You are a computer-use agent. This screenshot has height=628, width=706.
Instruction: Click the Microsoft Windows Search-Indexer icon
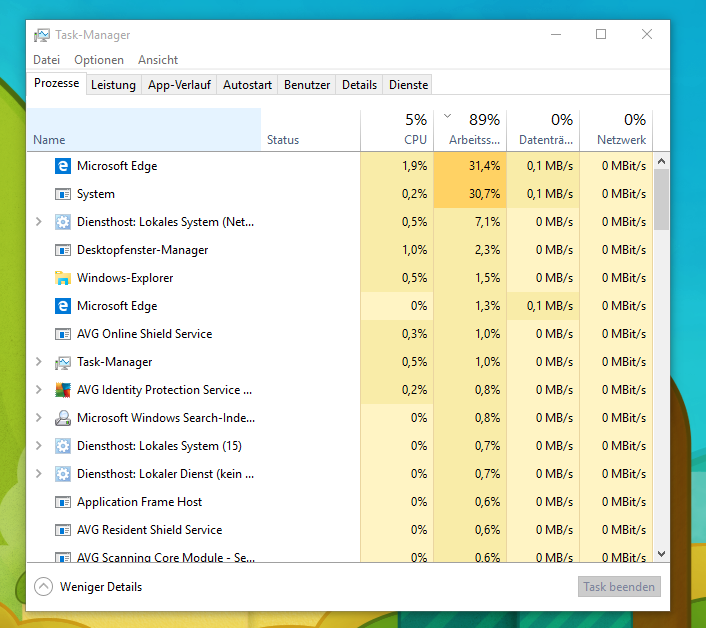pyautogui.click(x=63, y=418)
